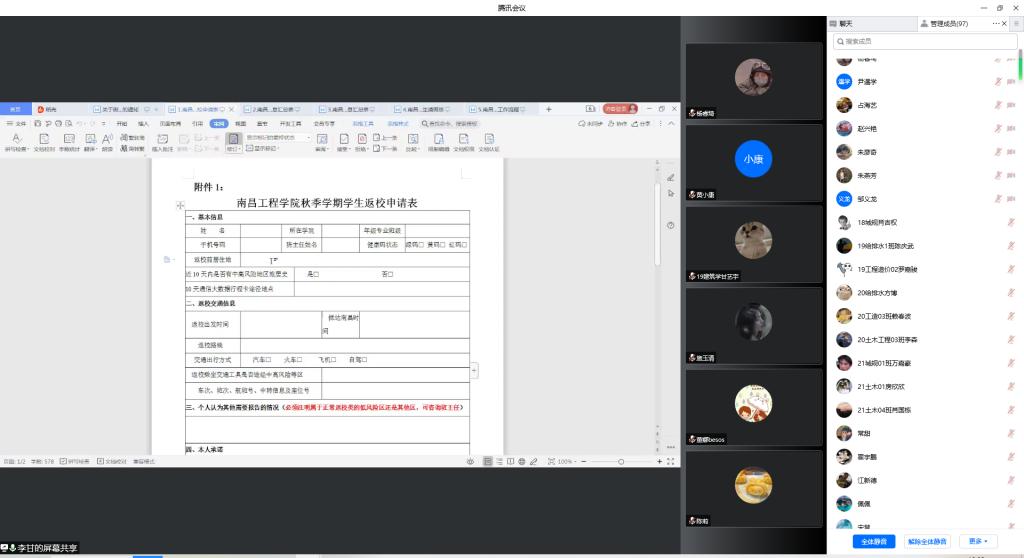Click the table move handle beside 基本信息
Image resolution: width=1024 pixels, height=558 pixels.
tap(180, 205)
